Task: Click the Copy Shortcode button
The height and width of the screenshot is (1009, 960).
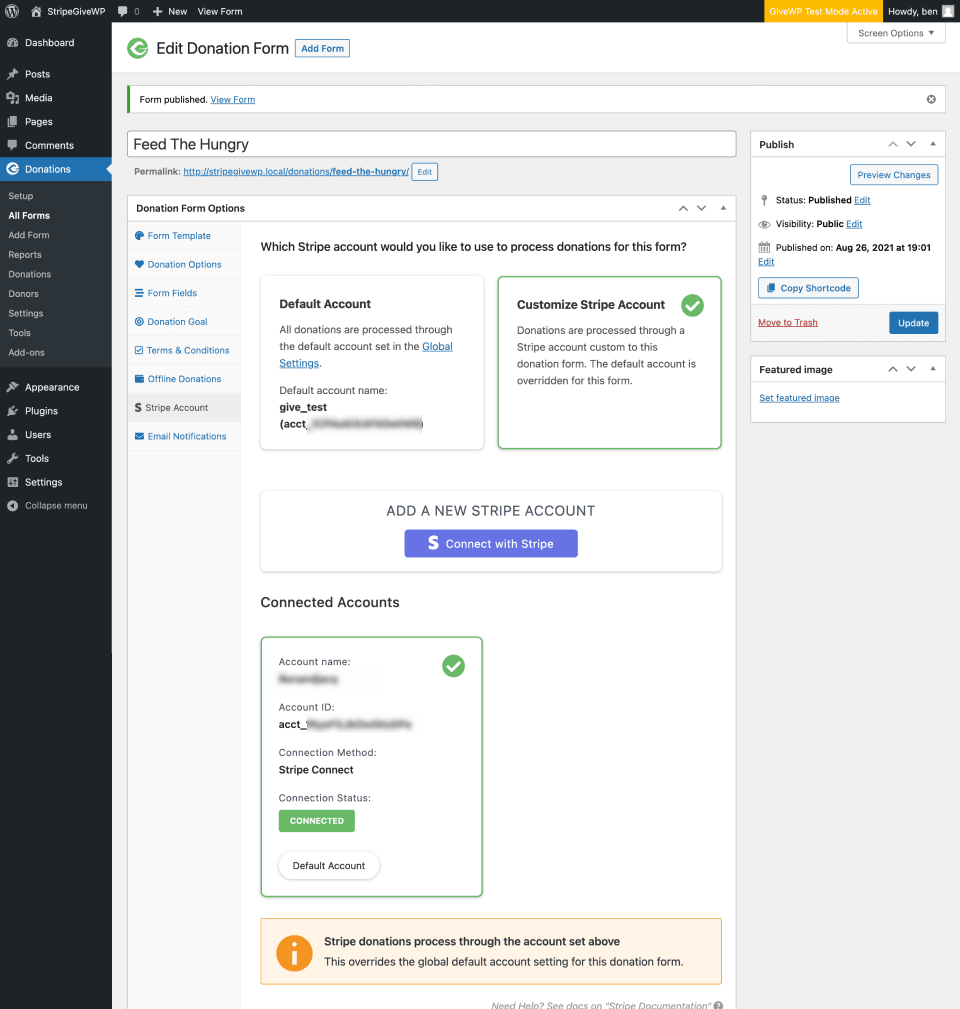Action: 808,288
